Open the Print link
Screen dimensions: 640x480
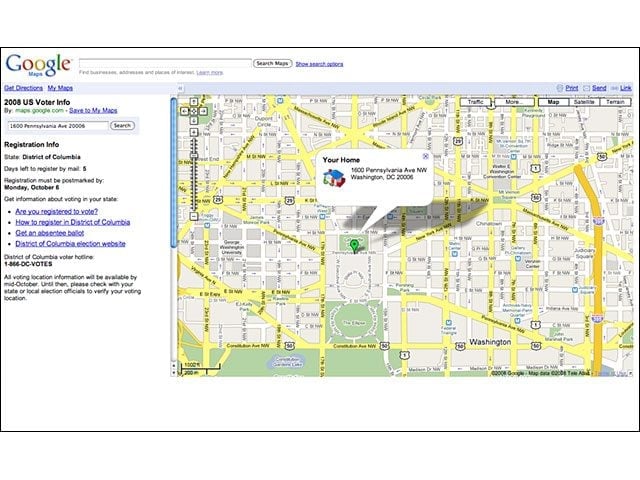pos(571,88)
